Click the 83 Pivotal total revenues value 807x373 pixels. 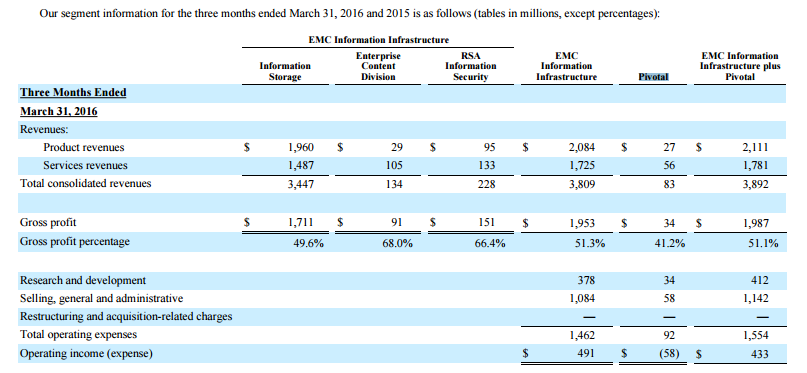point(669,184)
